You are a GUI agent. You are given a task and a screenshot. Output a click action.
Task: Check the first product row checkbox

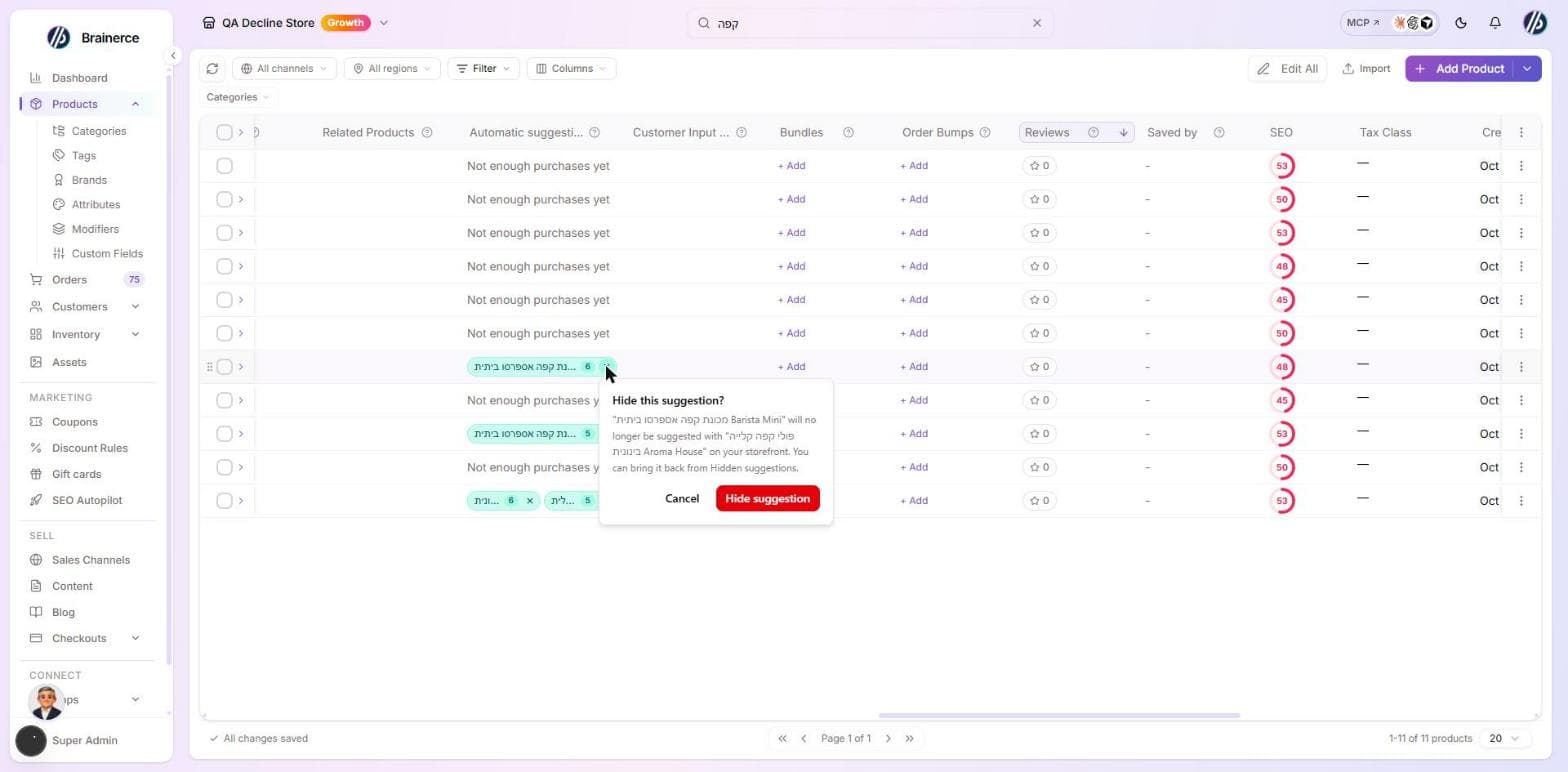click(224, 166)
